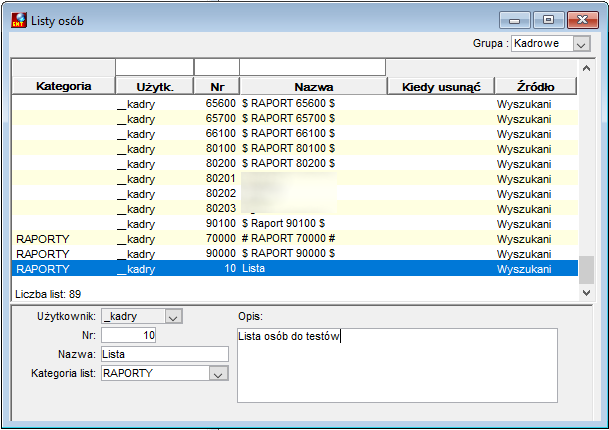The width and height of the screenshot is (609, 430).
Task: Select the Raport 90100 row
Action: [295, 224]
